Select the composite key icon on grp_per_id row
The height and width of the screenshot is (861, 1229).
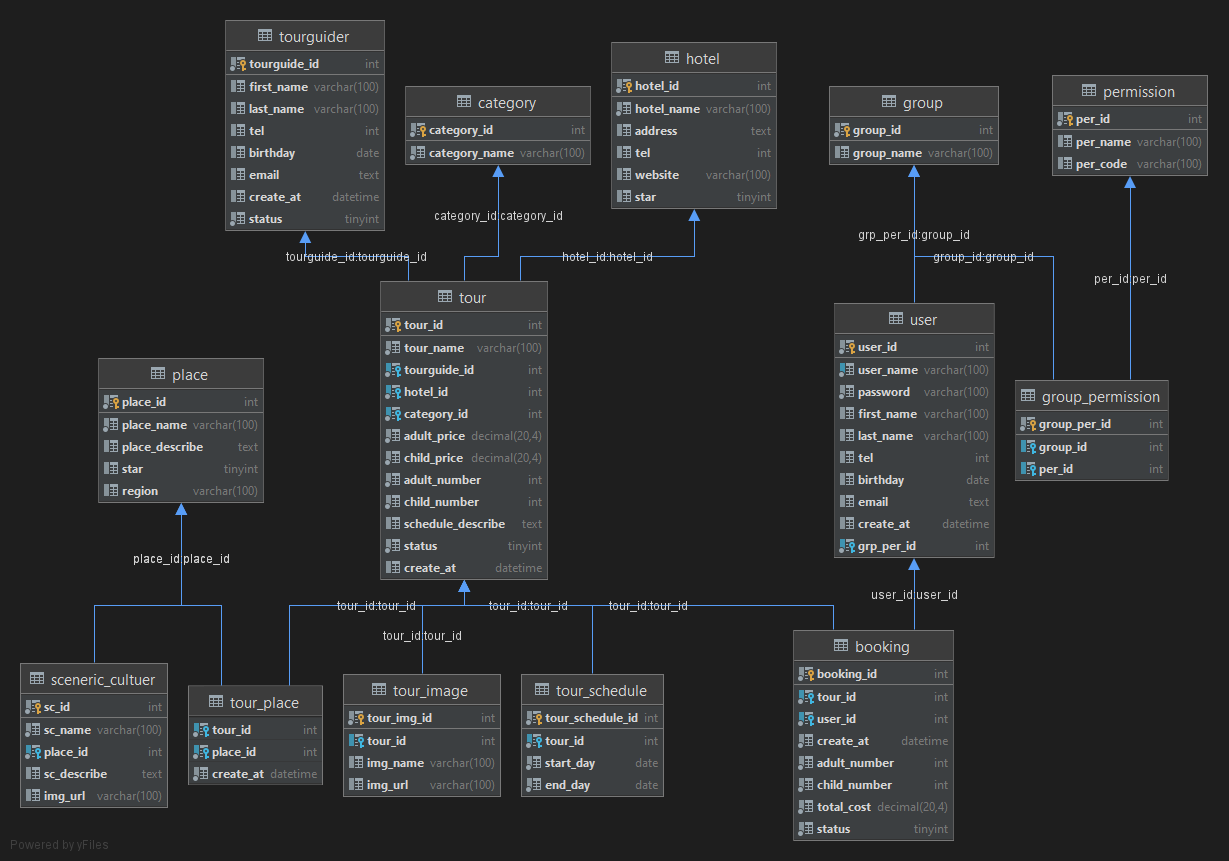click(847, 545)
